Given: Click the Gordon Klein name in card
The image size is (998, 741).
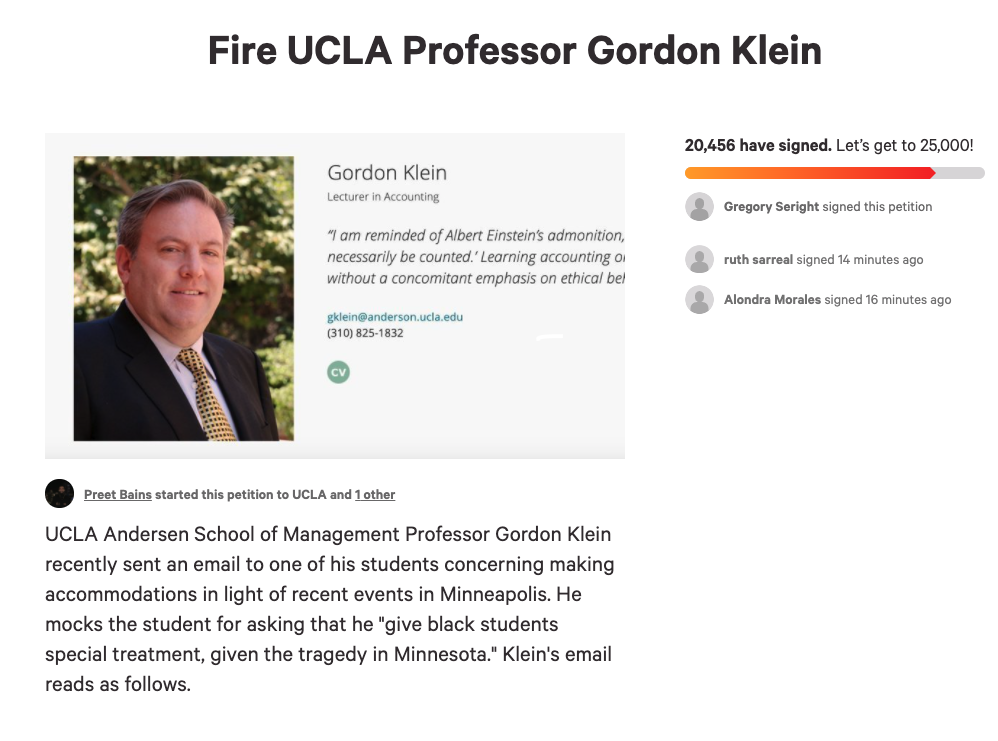Looking at the screenshot, I should click(387, 173).
